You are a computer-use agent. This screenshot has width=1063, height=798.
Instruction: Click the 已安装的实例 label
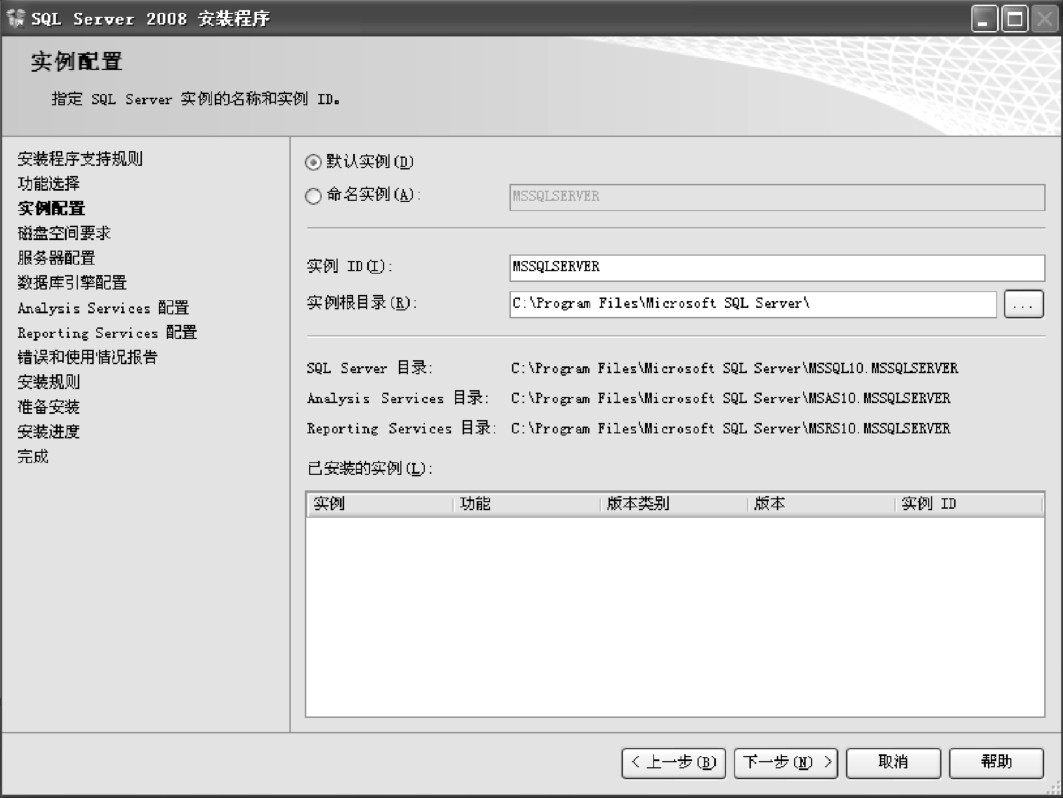tap(370, 468)
